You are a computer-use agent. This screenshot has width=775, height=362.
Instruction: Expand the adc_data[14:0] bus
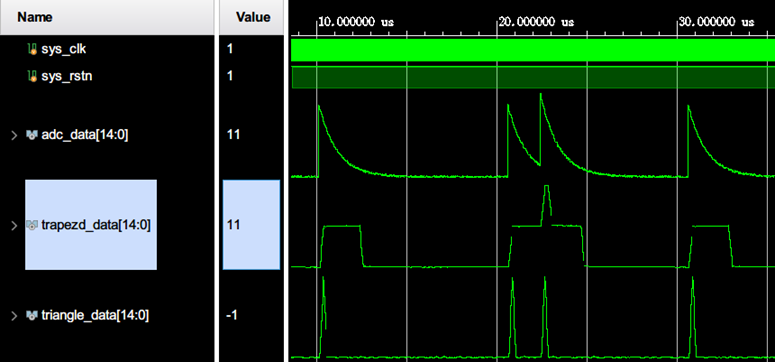14,135
